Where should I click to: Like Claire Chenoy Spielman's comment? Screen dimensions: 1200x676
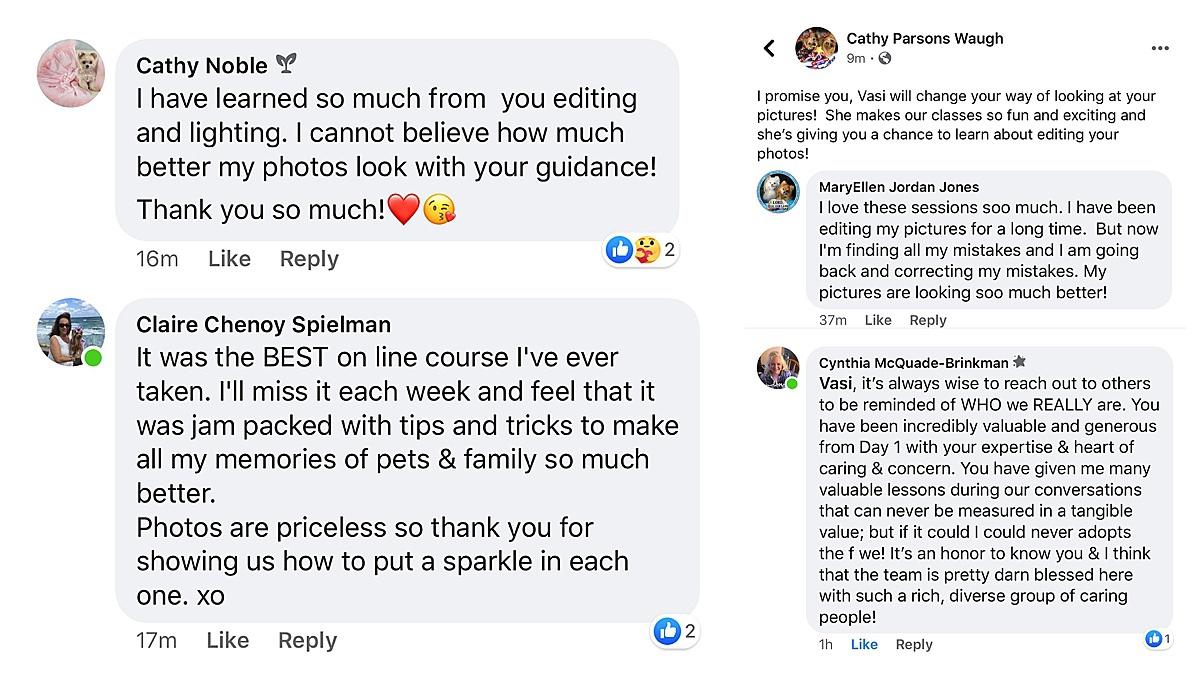click(x=227, y=641)
